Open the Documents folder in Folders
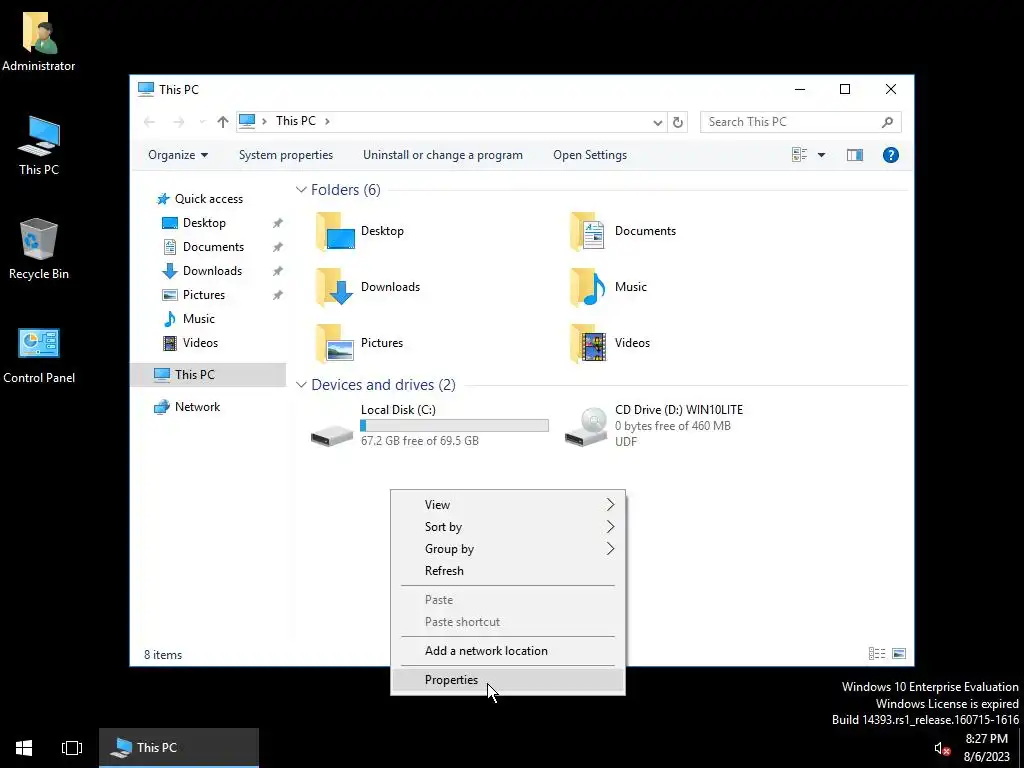The height and width of the screenshot is (768, 1024). (623, 231)
